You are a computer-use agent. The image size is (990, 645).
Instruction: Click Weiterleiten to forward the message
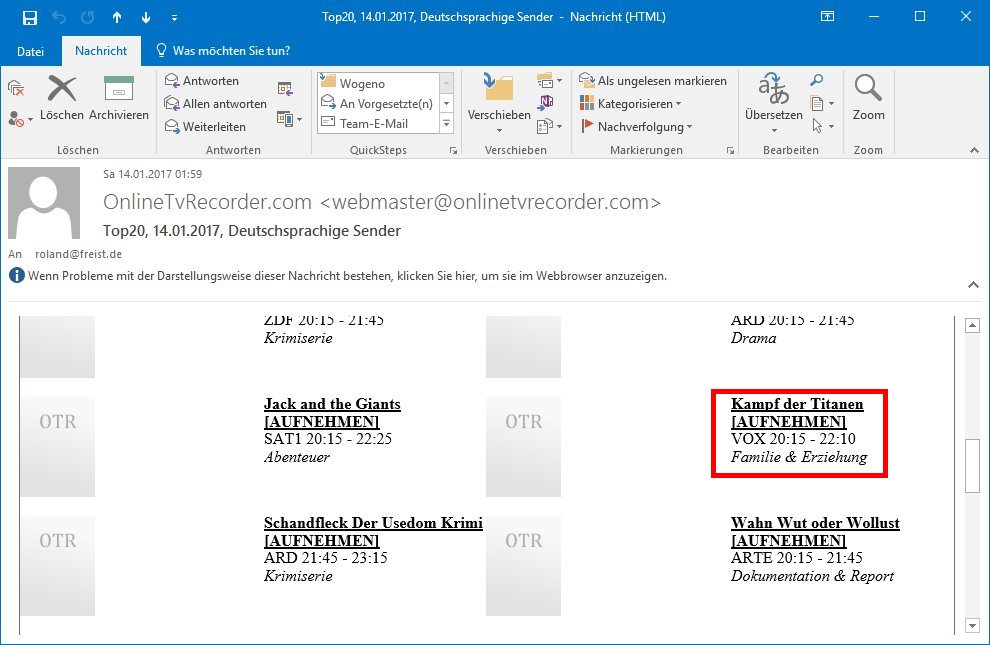206,126
